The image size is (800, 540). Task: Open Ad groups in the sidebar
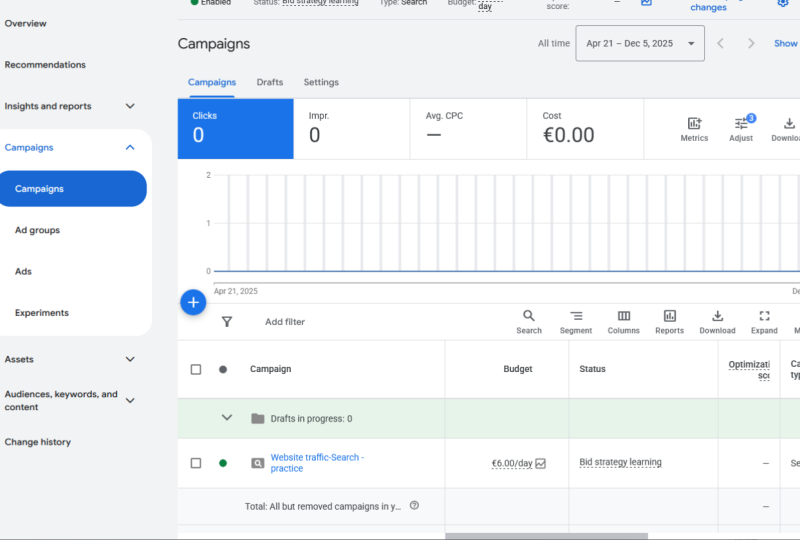[x=37, y=230]
